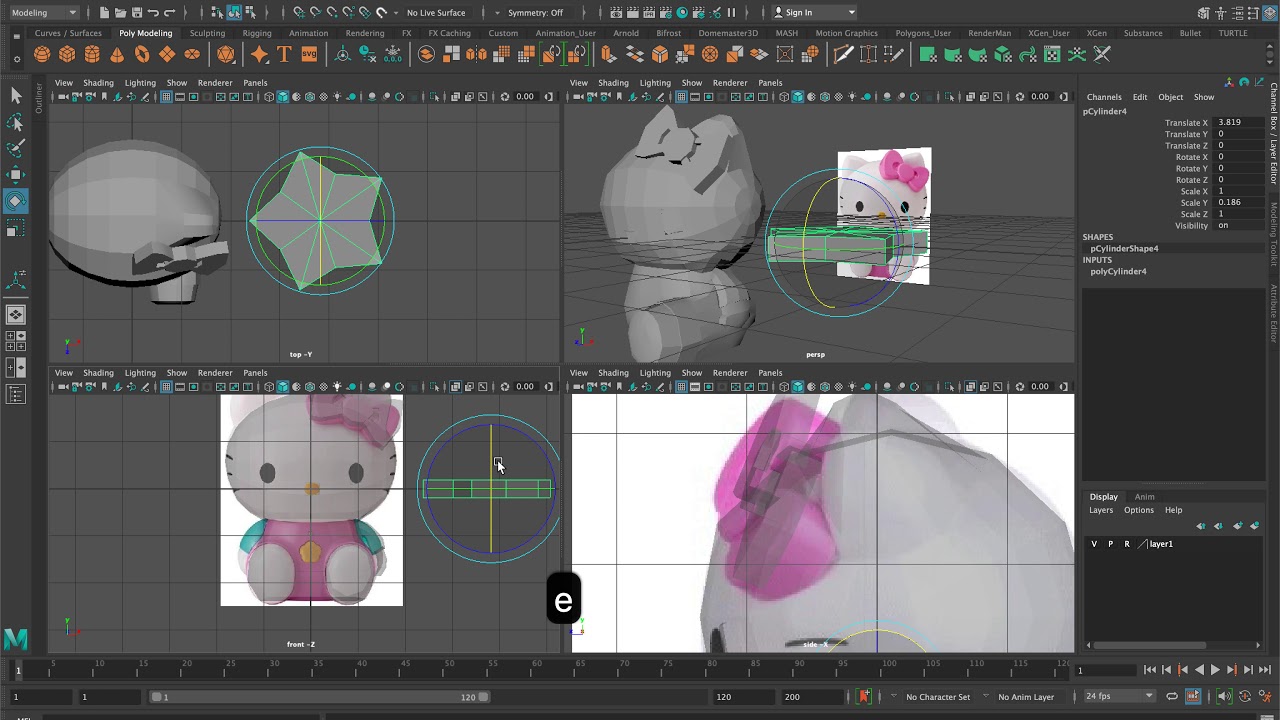
Task: Create a polygon cone from the shelf
Action: (x=117, y=54)
